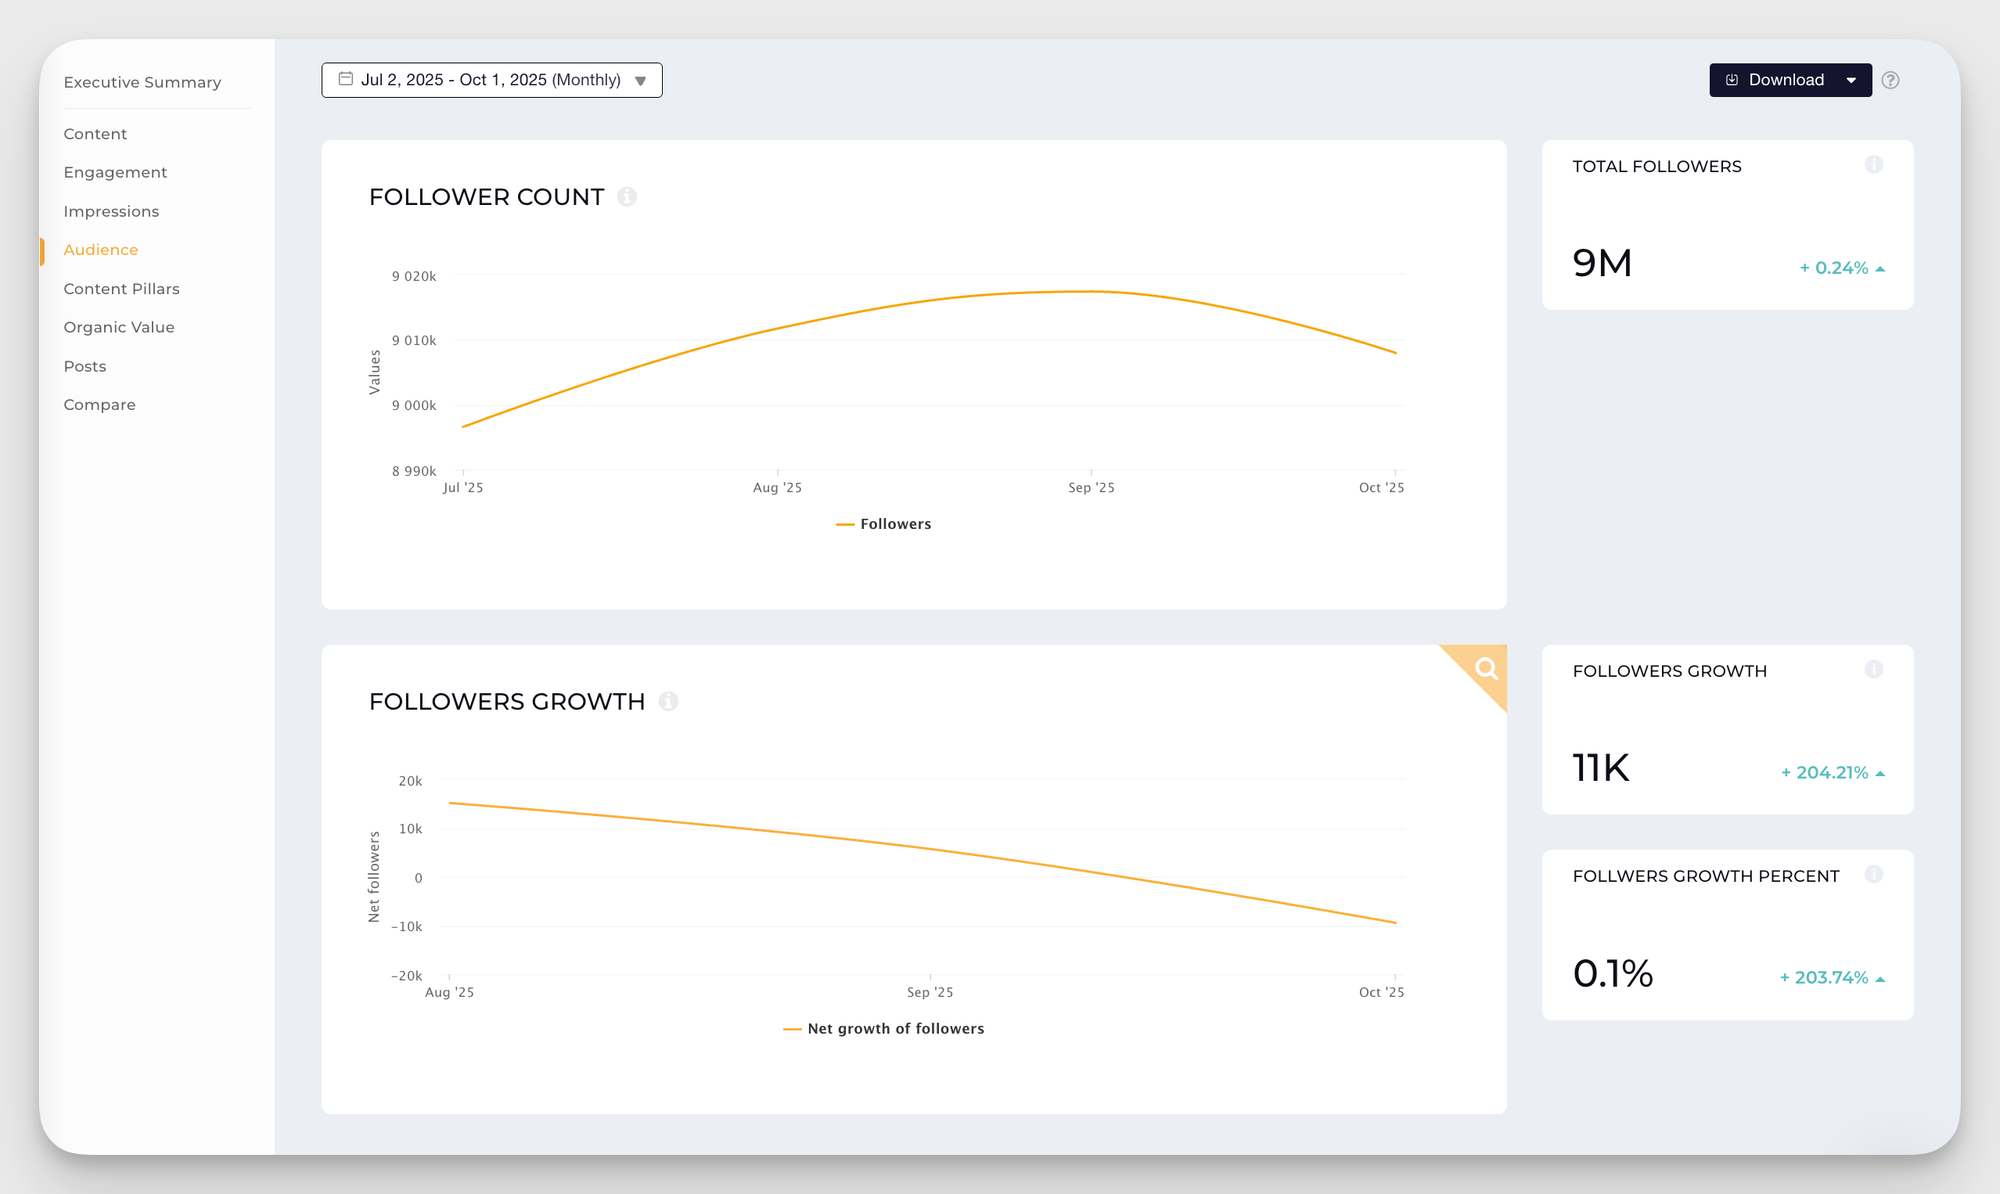2000x1194 pixels.
Task: Go to the Engagement section
Action: (x=115, y=172)
